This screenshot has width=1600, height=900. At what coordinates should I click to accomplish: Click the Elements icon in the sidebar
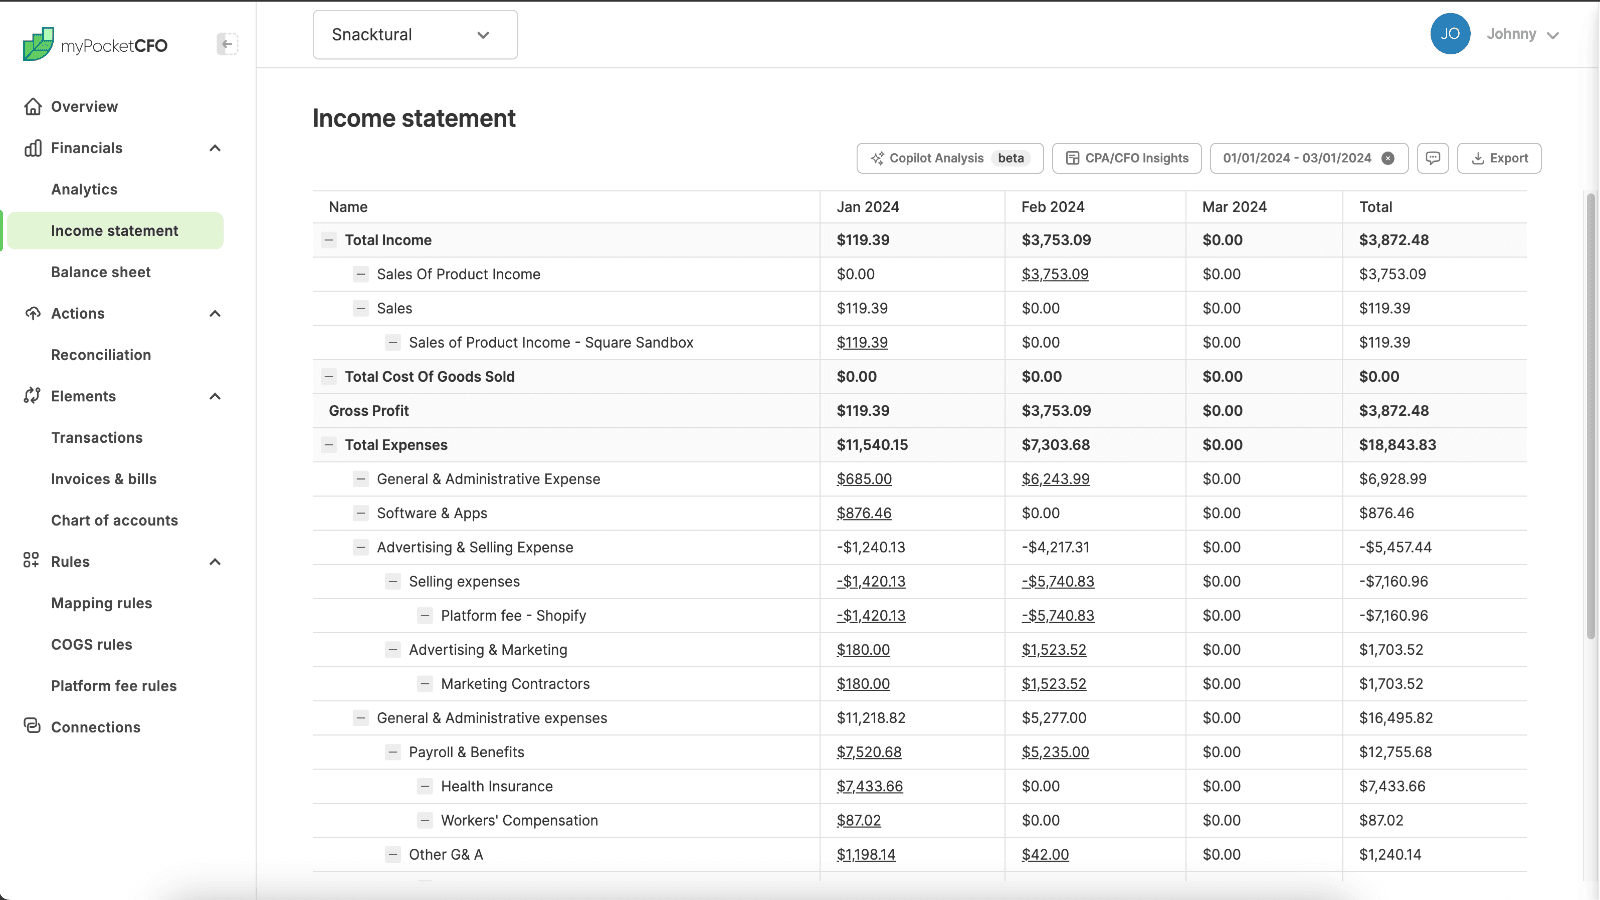pyautogui.click(x=33, y=396)
